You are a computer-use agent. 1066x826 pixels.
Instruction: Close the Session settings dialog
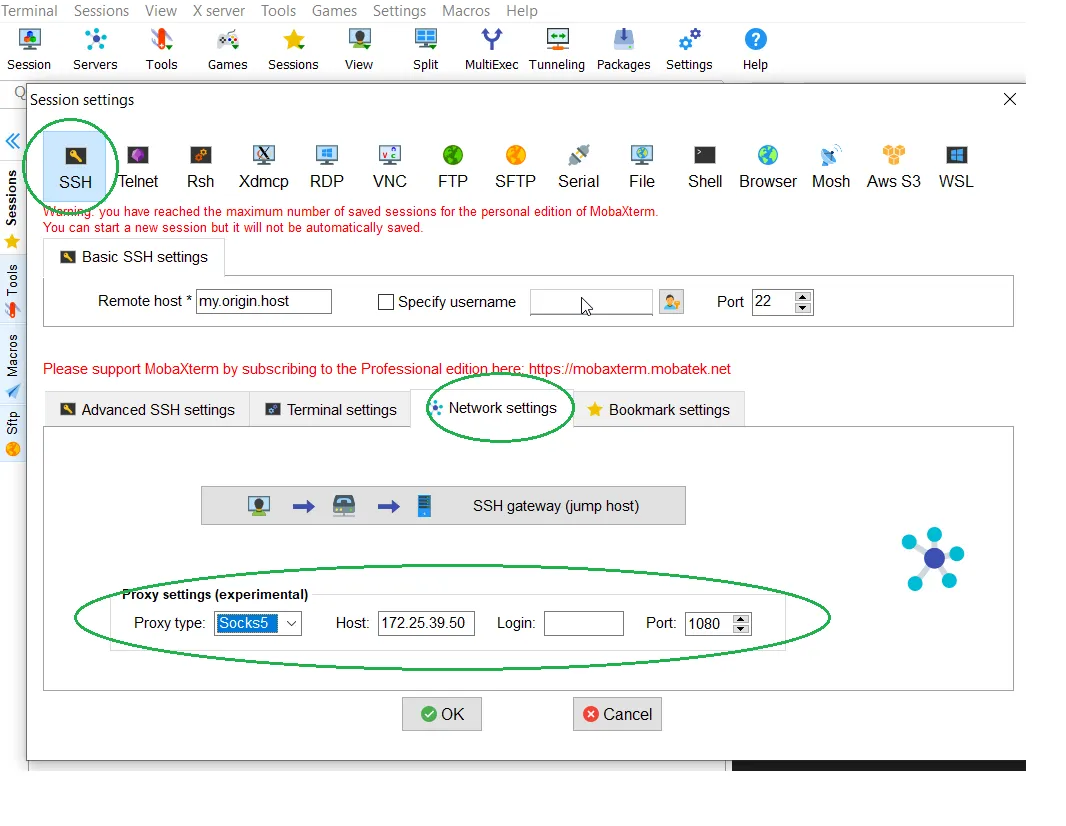click(x=1010, y=99)
